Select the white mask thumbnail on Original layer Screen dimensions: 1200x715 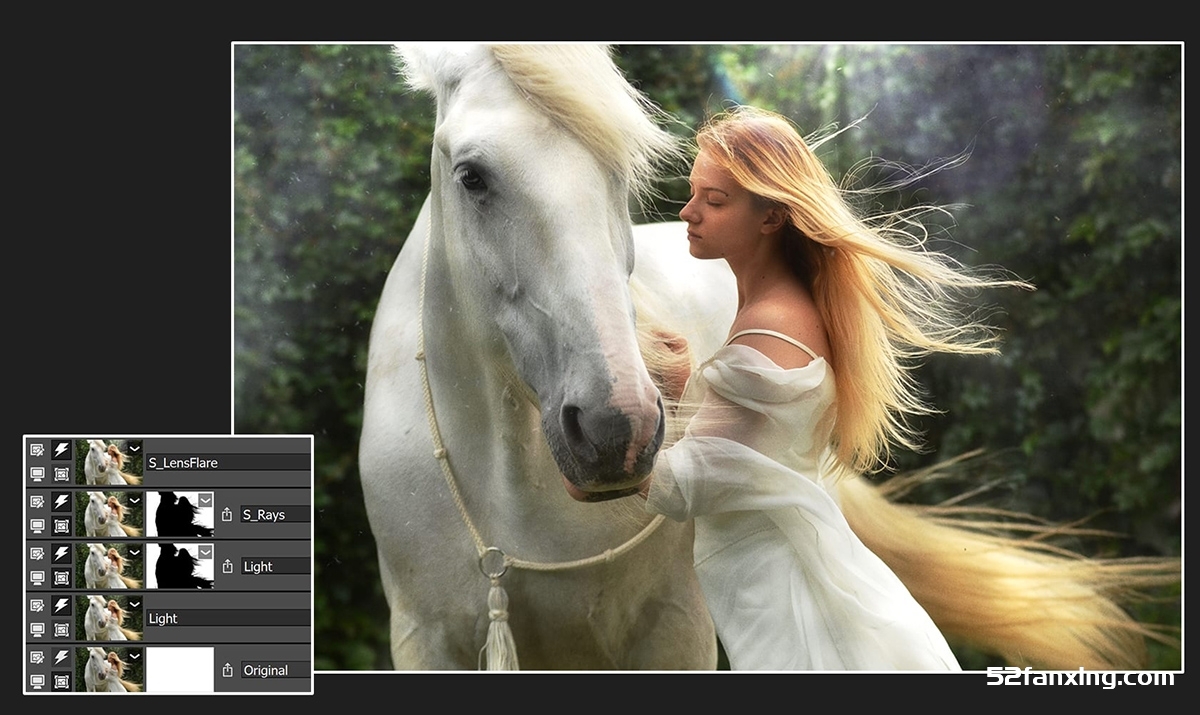180,670
